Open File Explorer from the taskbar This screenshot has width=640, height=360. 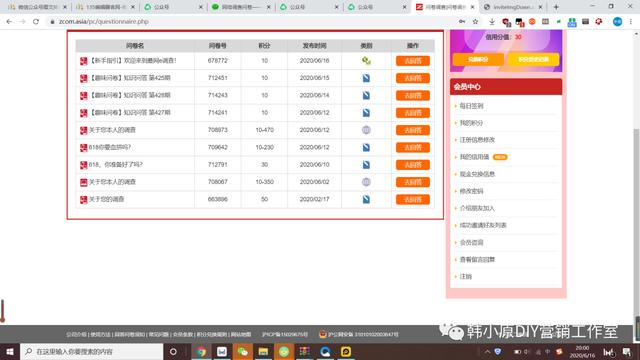pos(263,351)
